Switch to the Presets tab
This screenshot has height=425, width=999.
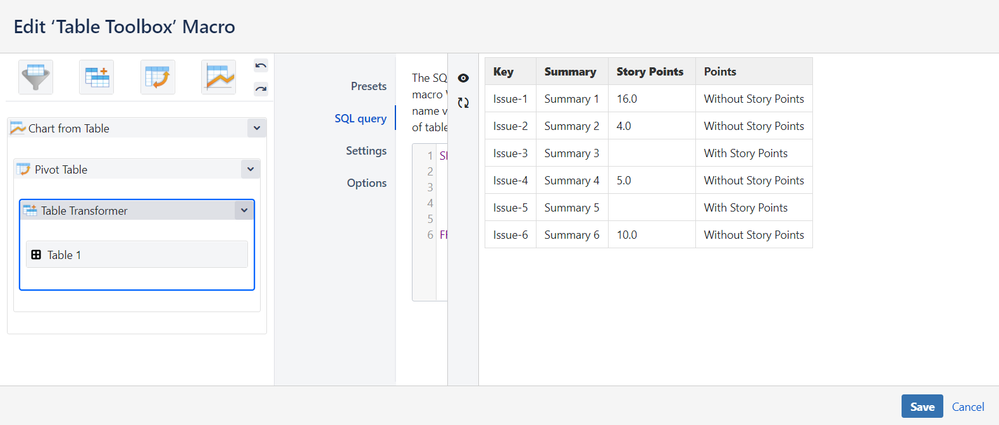click(x=368, y=86)
